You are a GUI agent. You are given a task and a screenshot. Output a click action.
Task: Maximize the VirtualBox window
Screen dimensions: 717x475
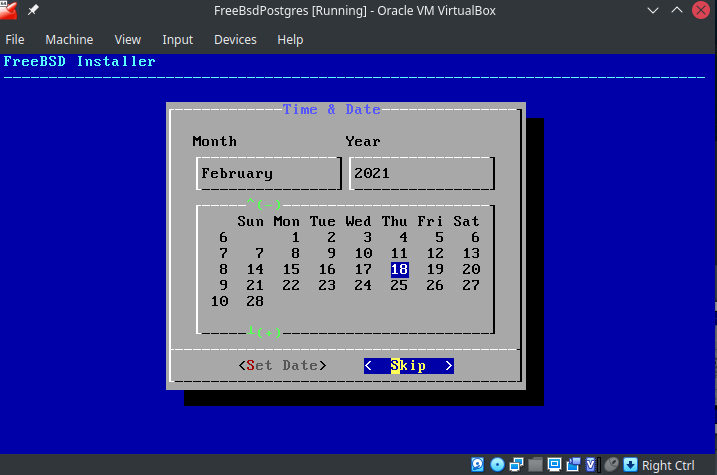(677, 10)
